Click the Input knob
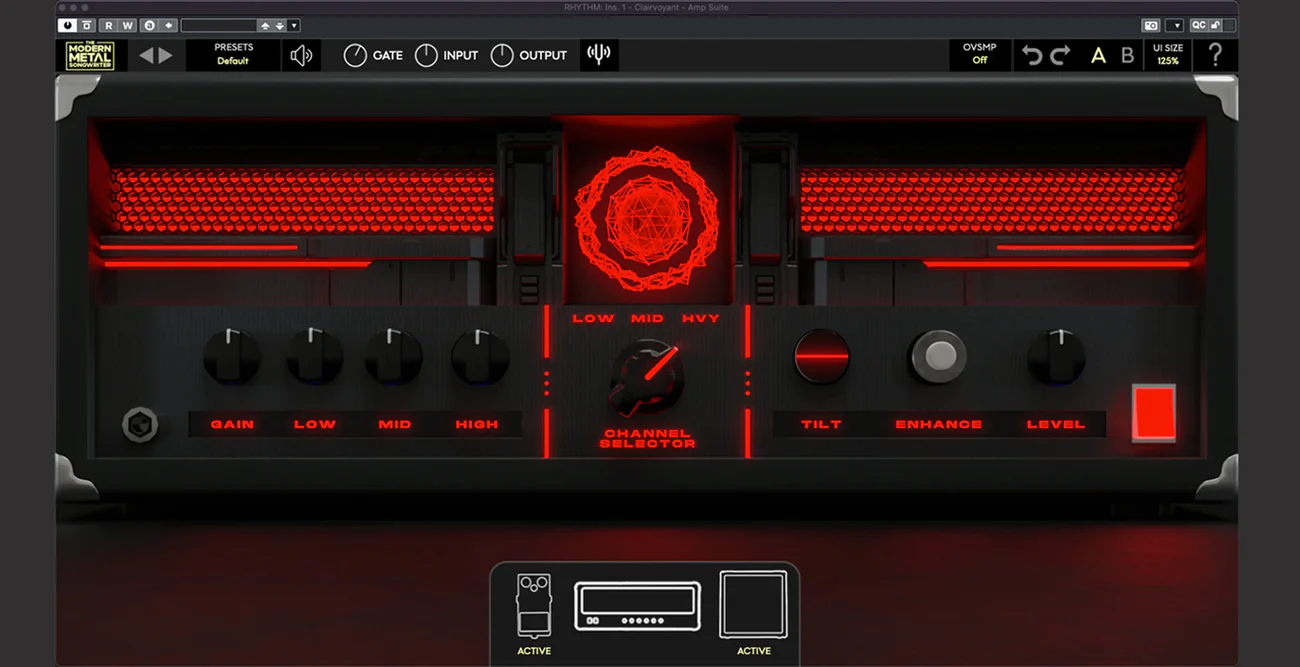This screenshot has width=1300, height=667. (426, 56)
